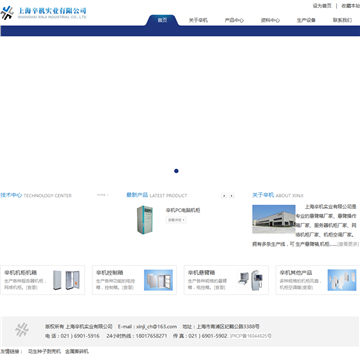Click the MORE link beside Technology Center
This screenshot has width=360, height=360.
(x=103, y=195)
